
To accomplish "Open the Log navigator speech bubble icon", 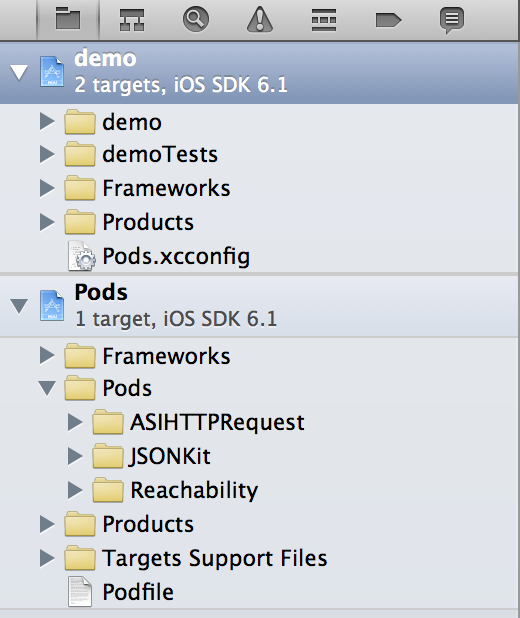I will [x=452, y=20].
